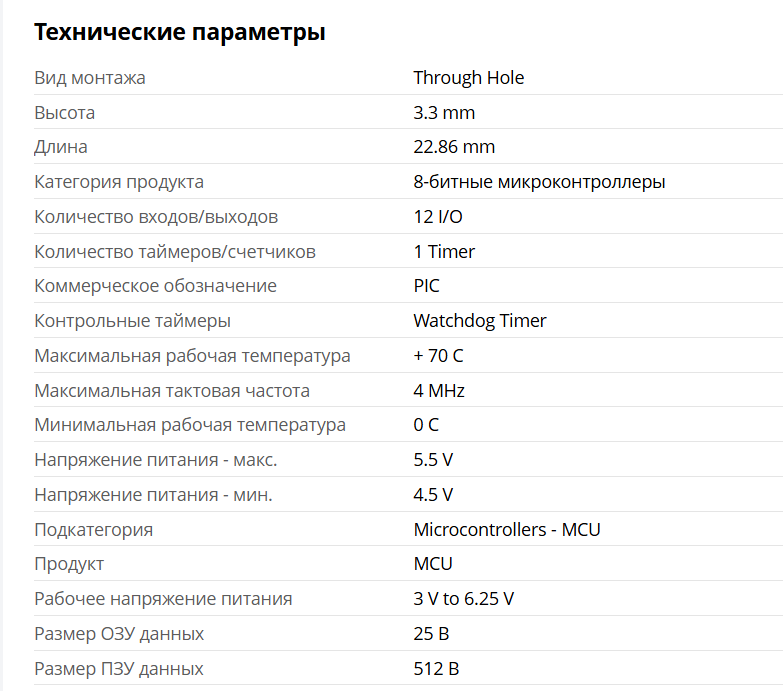Click the 'Продукт' row label

point(69,564)
